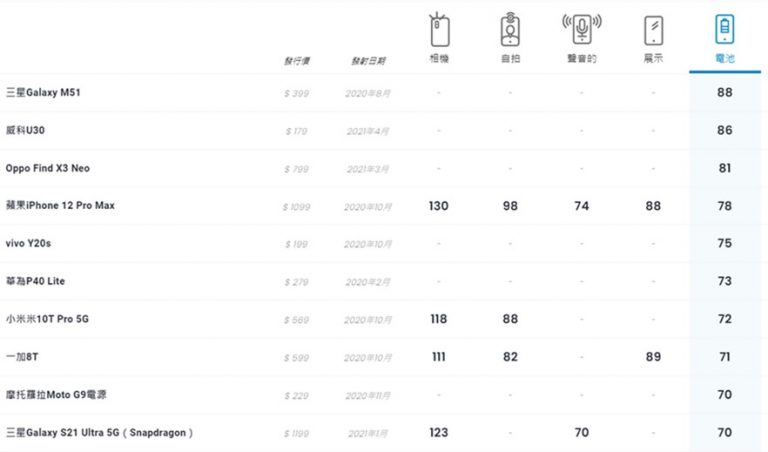Open the 摩托羅拉Moto G9電源 entry
The width and height of the screenshot is (768, 452).
pyautogui.click(x=56, y=395)
